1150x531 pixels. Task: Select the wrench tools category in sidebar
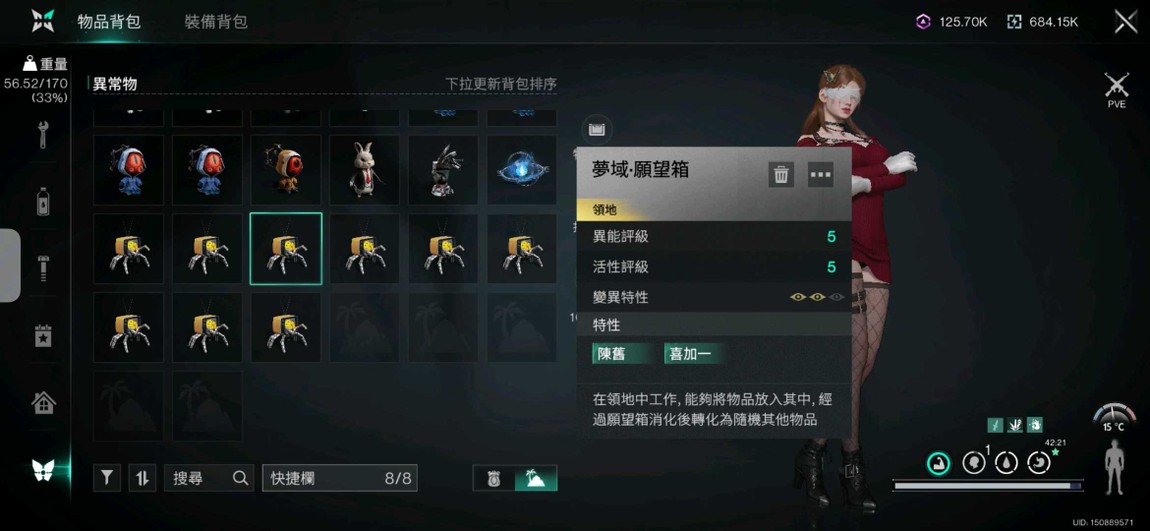[x=43, y=134]
